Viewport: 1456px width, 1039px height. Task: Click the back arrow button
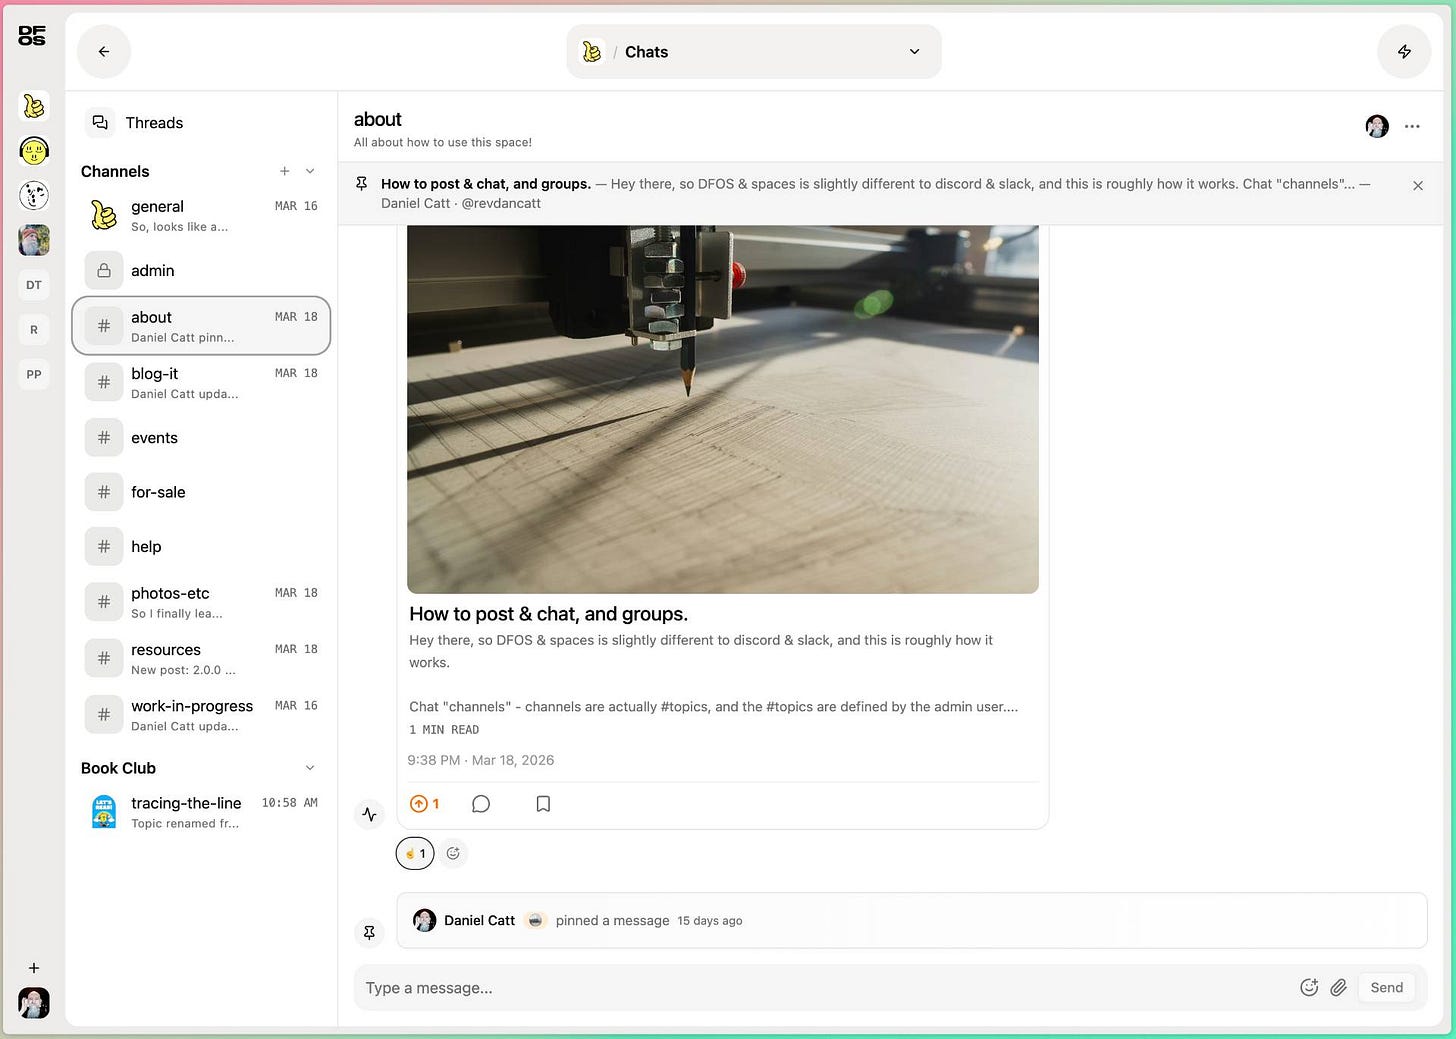tap(104, 52)
